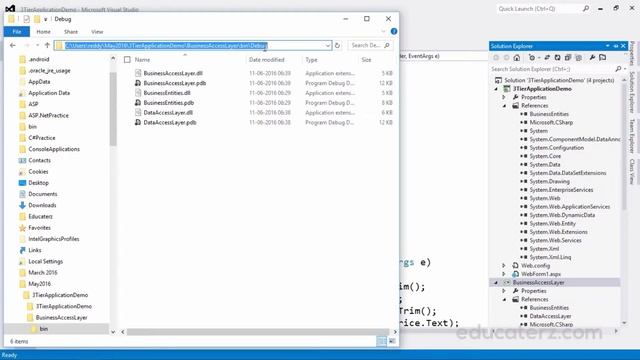Click the Desktop icon in navigation pane
This screenshot has width=640, height=360.
point(22,183)
